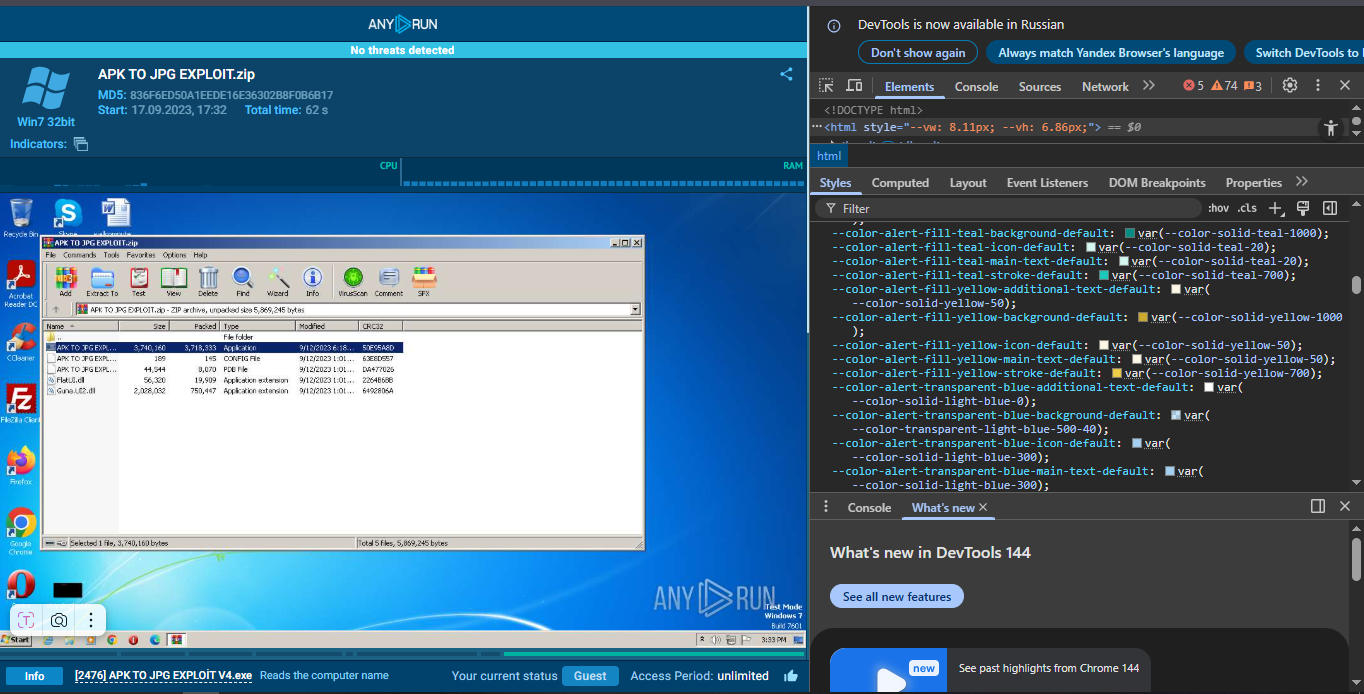Image resolution: width=1364 pixels, height=694 pixels.
Task: Open the accessibility tree view button
Action: click(x=1330, y=128)
